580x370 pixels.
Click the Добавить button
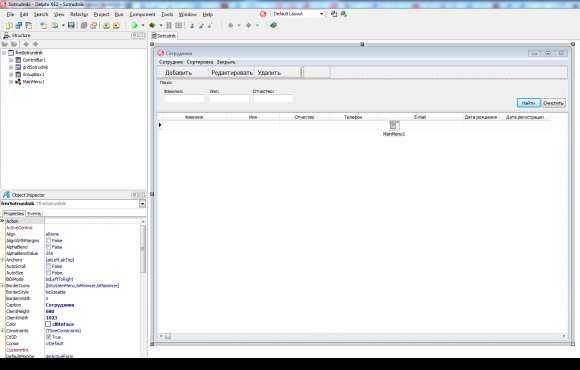(179, 73)
